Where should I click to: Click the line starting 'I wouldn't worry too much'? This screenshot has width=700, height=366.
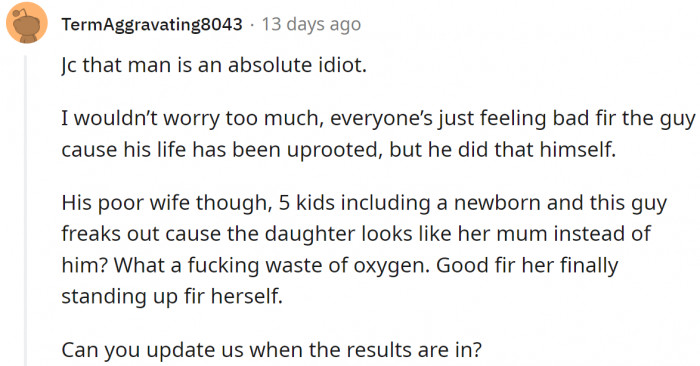coord(378,119)
